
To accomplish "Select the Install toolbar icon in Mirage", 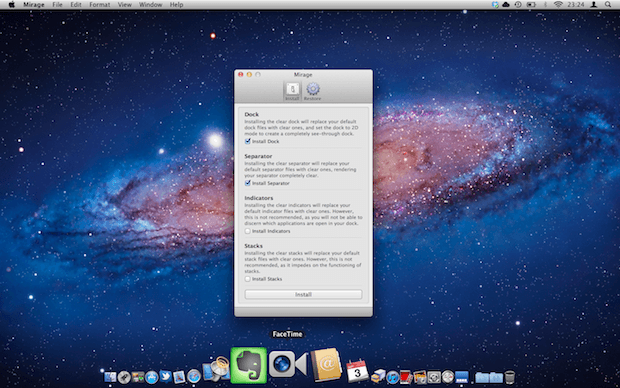I will click(x=292, y=91).
